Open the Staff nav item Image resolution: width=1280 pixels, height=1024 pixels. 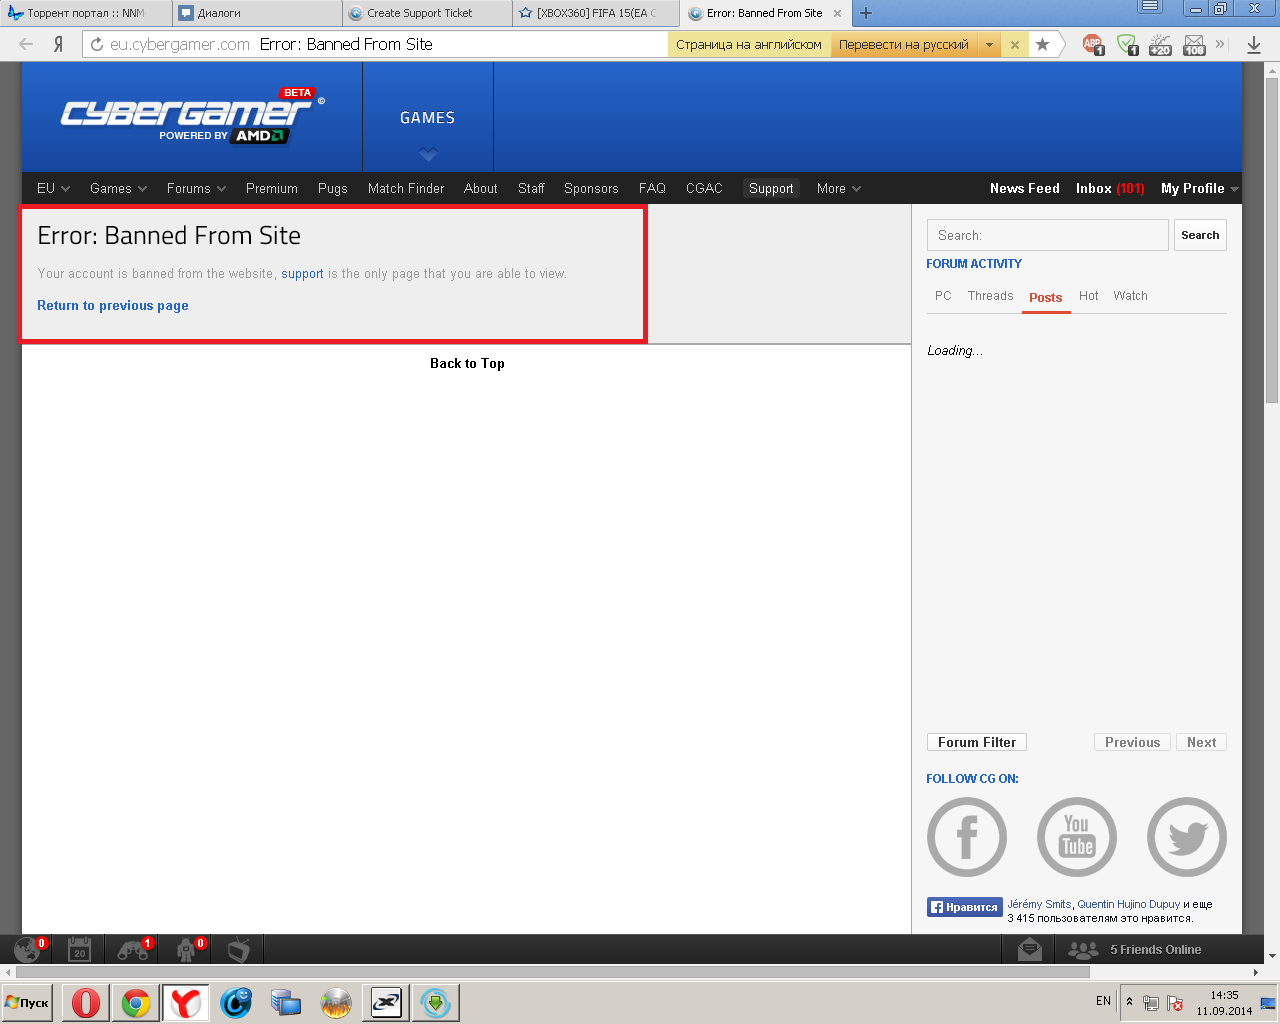point(531,188)
